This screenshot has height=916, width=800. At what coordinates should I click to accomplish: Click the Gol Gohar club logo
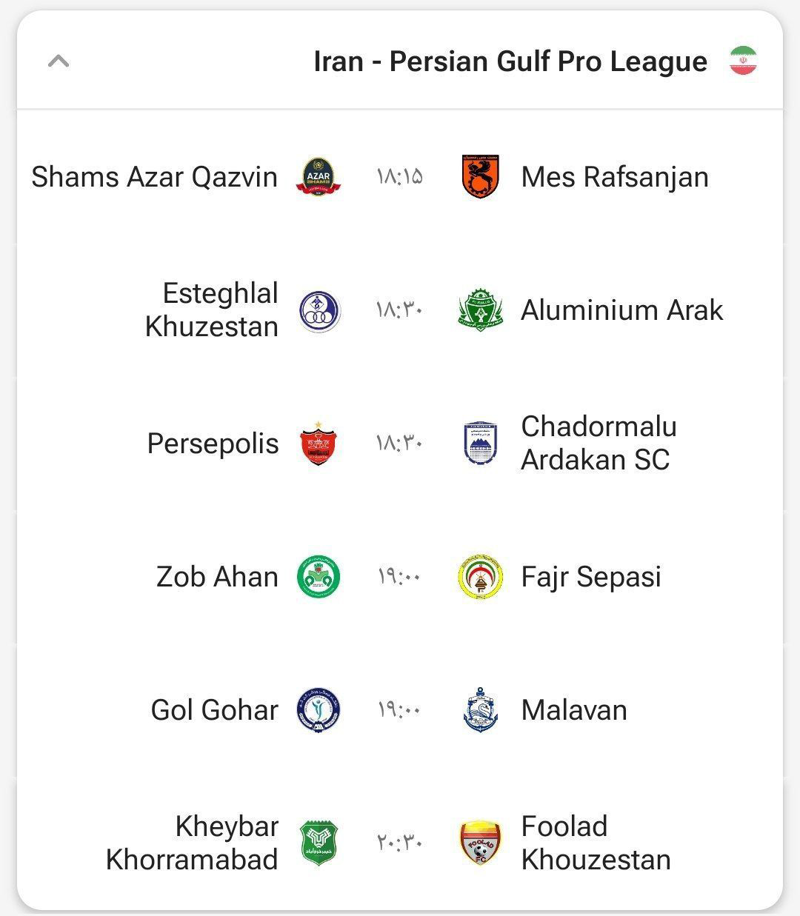click(x=319, y=710)
